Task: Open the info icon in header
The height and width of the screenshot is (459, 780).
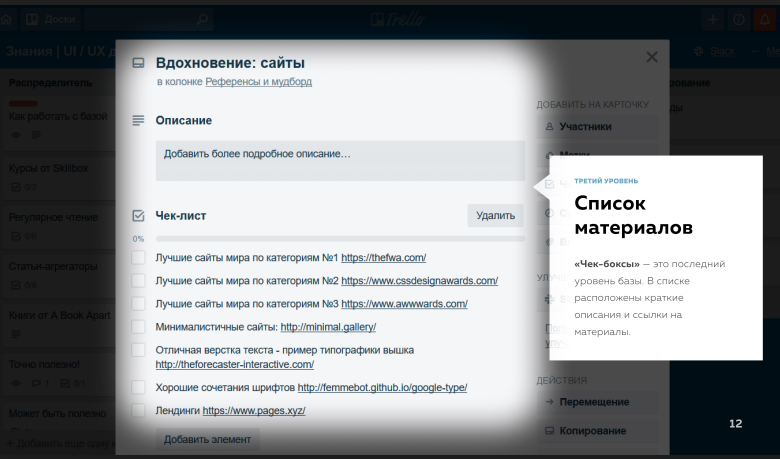Action: pyautogui.click(x=739, y=19)
